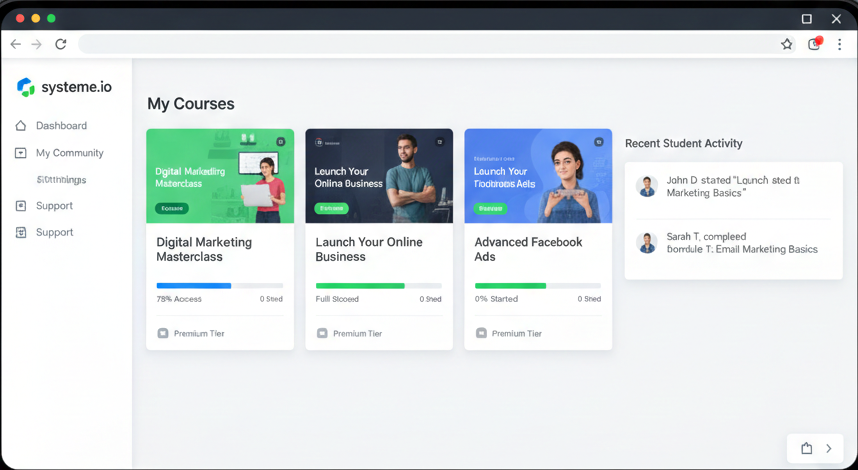Click the systeme.io logo icon
This screenshot has width=858, height=470.
26,87
